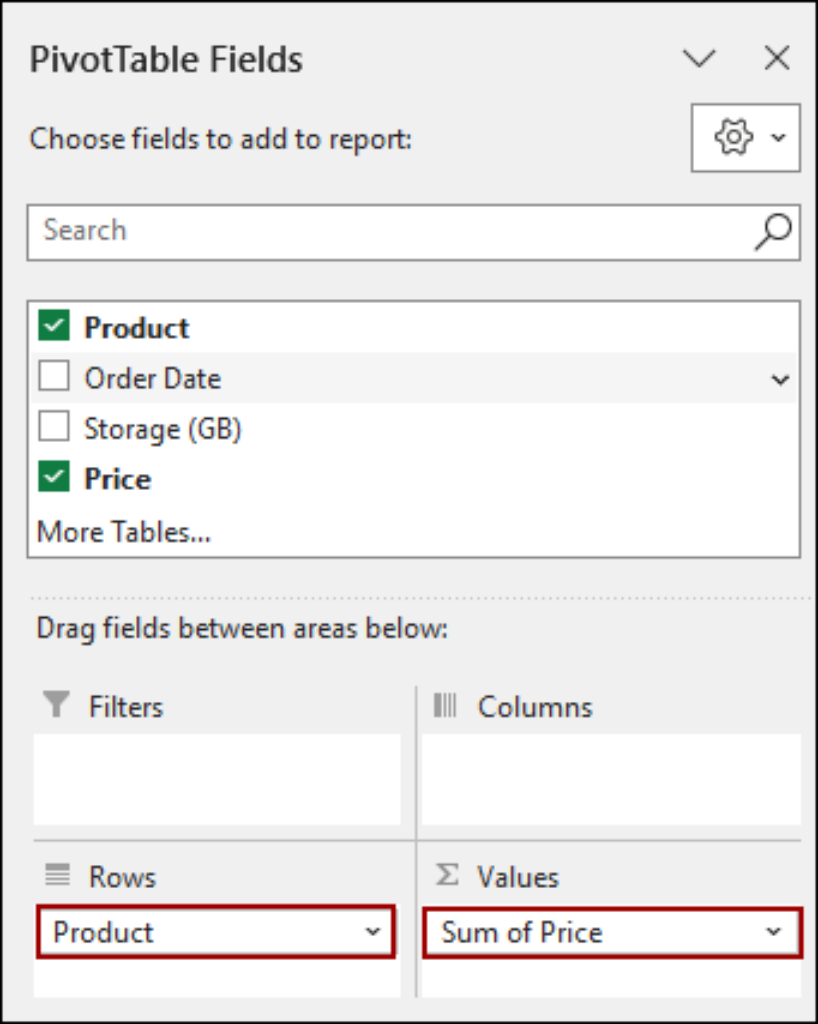This screenshot has height=1024, width=818.
Task: Click the Filters funnel icon
Action: (x=56, y=705)
